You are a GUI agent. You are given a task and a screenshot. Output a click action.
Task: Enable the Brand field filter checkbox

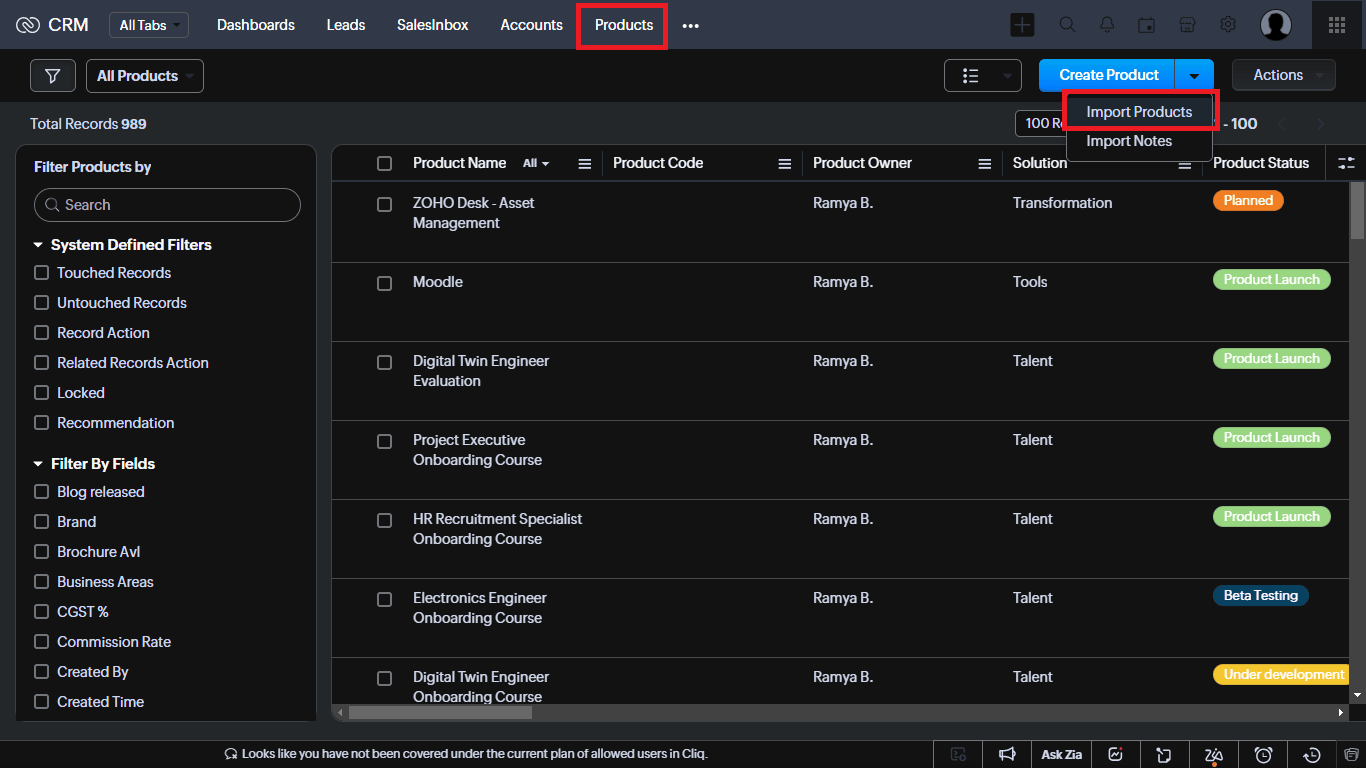tap(41, 521)
